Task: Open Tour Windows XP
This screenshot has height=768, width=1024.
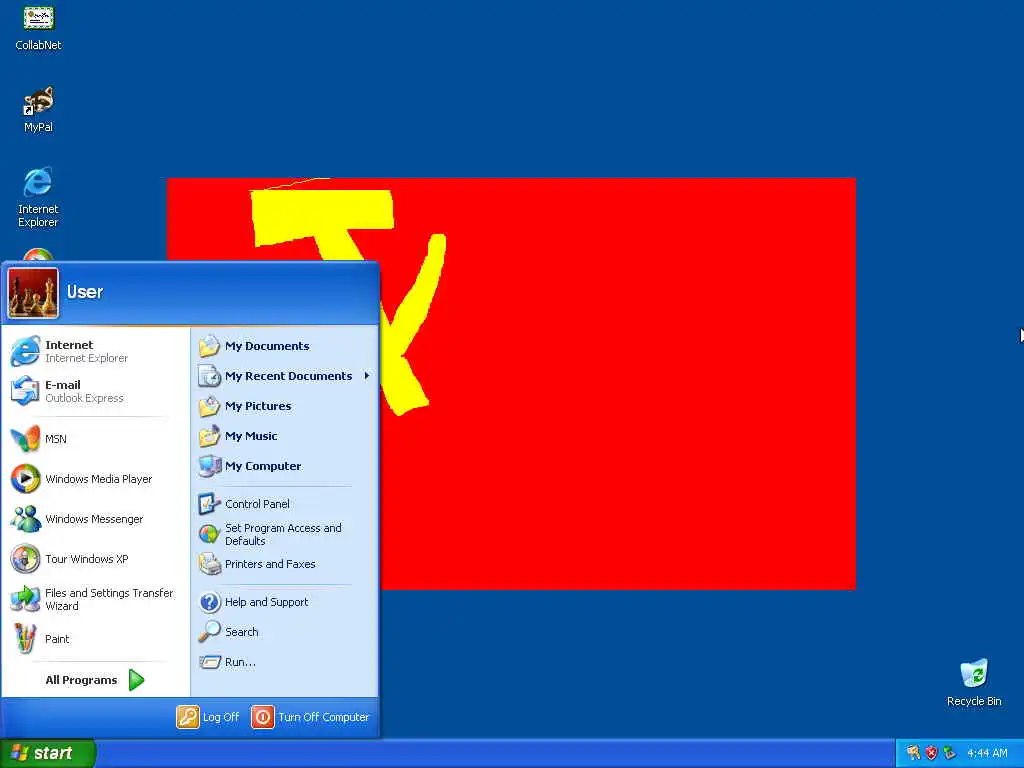Action: click(x=95, y=559)
